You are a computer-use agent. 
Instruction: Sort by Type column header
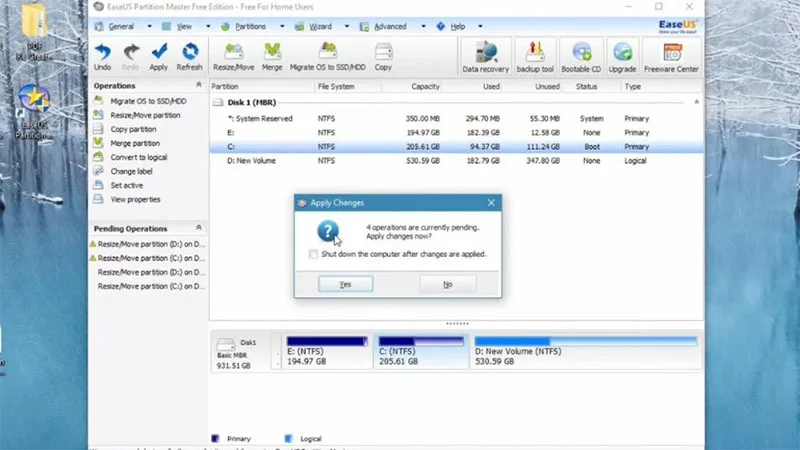pyautogui.click(x=633, y=87)
